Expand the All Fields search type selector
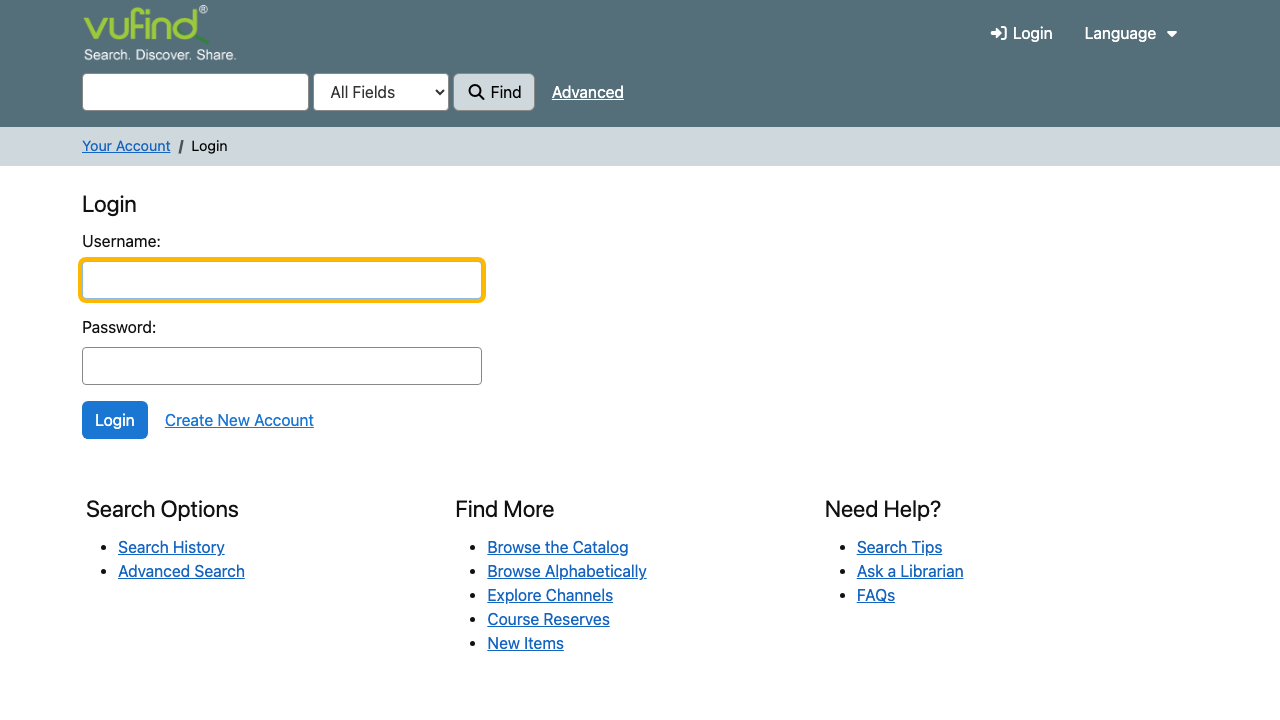 (x=381, y=92)
